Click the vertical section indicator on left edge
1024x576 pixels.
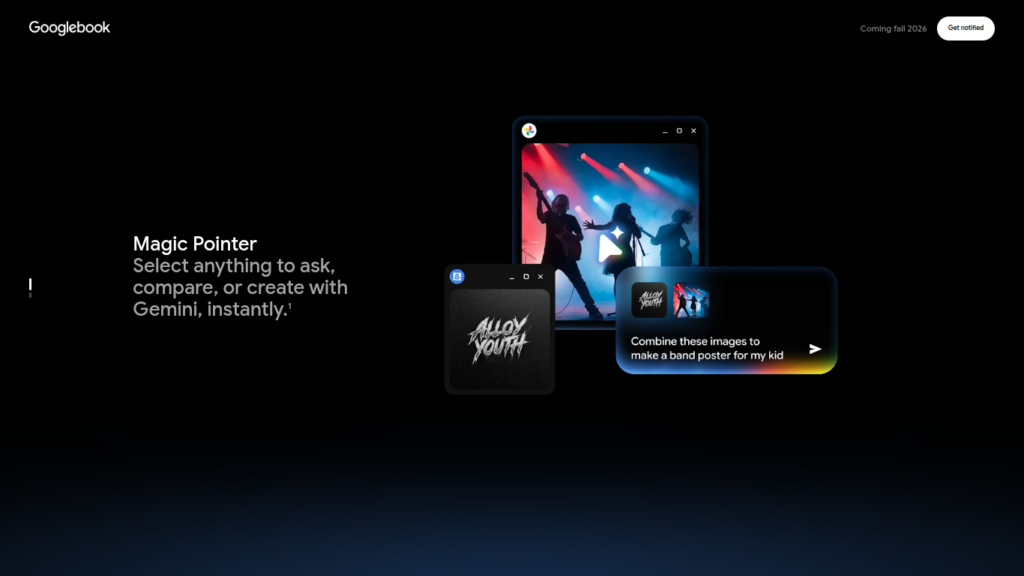[x=30, y=287]
